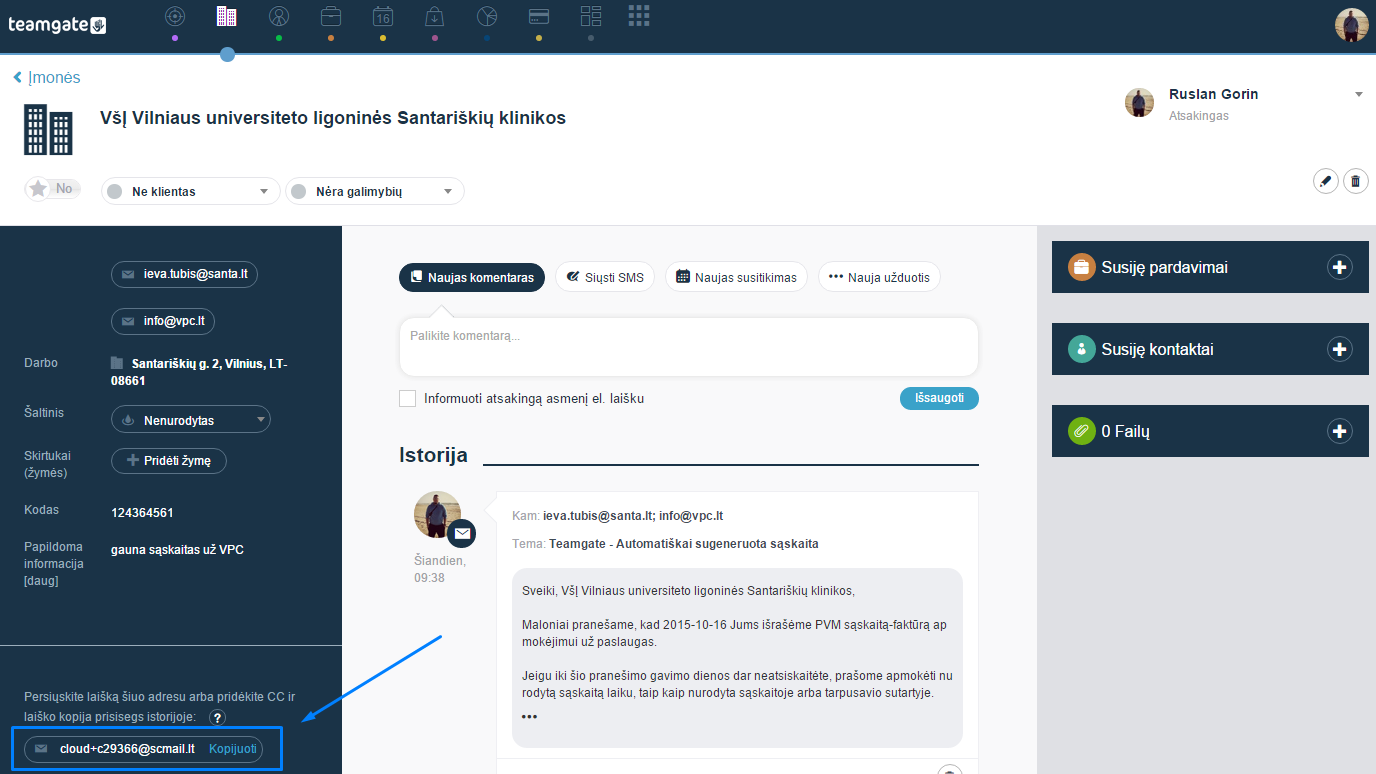This screenshot has height=774, width=1376.
Task: Add a related sale with plus icon
Action: point(1339,267)
